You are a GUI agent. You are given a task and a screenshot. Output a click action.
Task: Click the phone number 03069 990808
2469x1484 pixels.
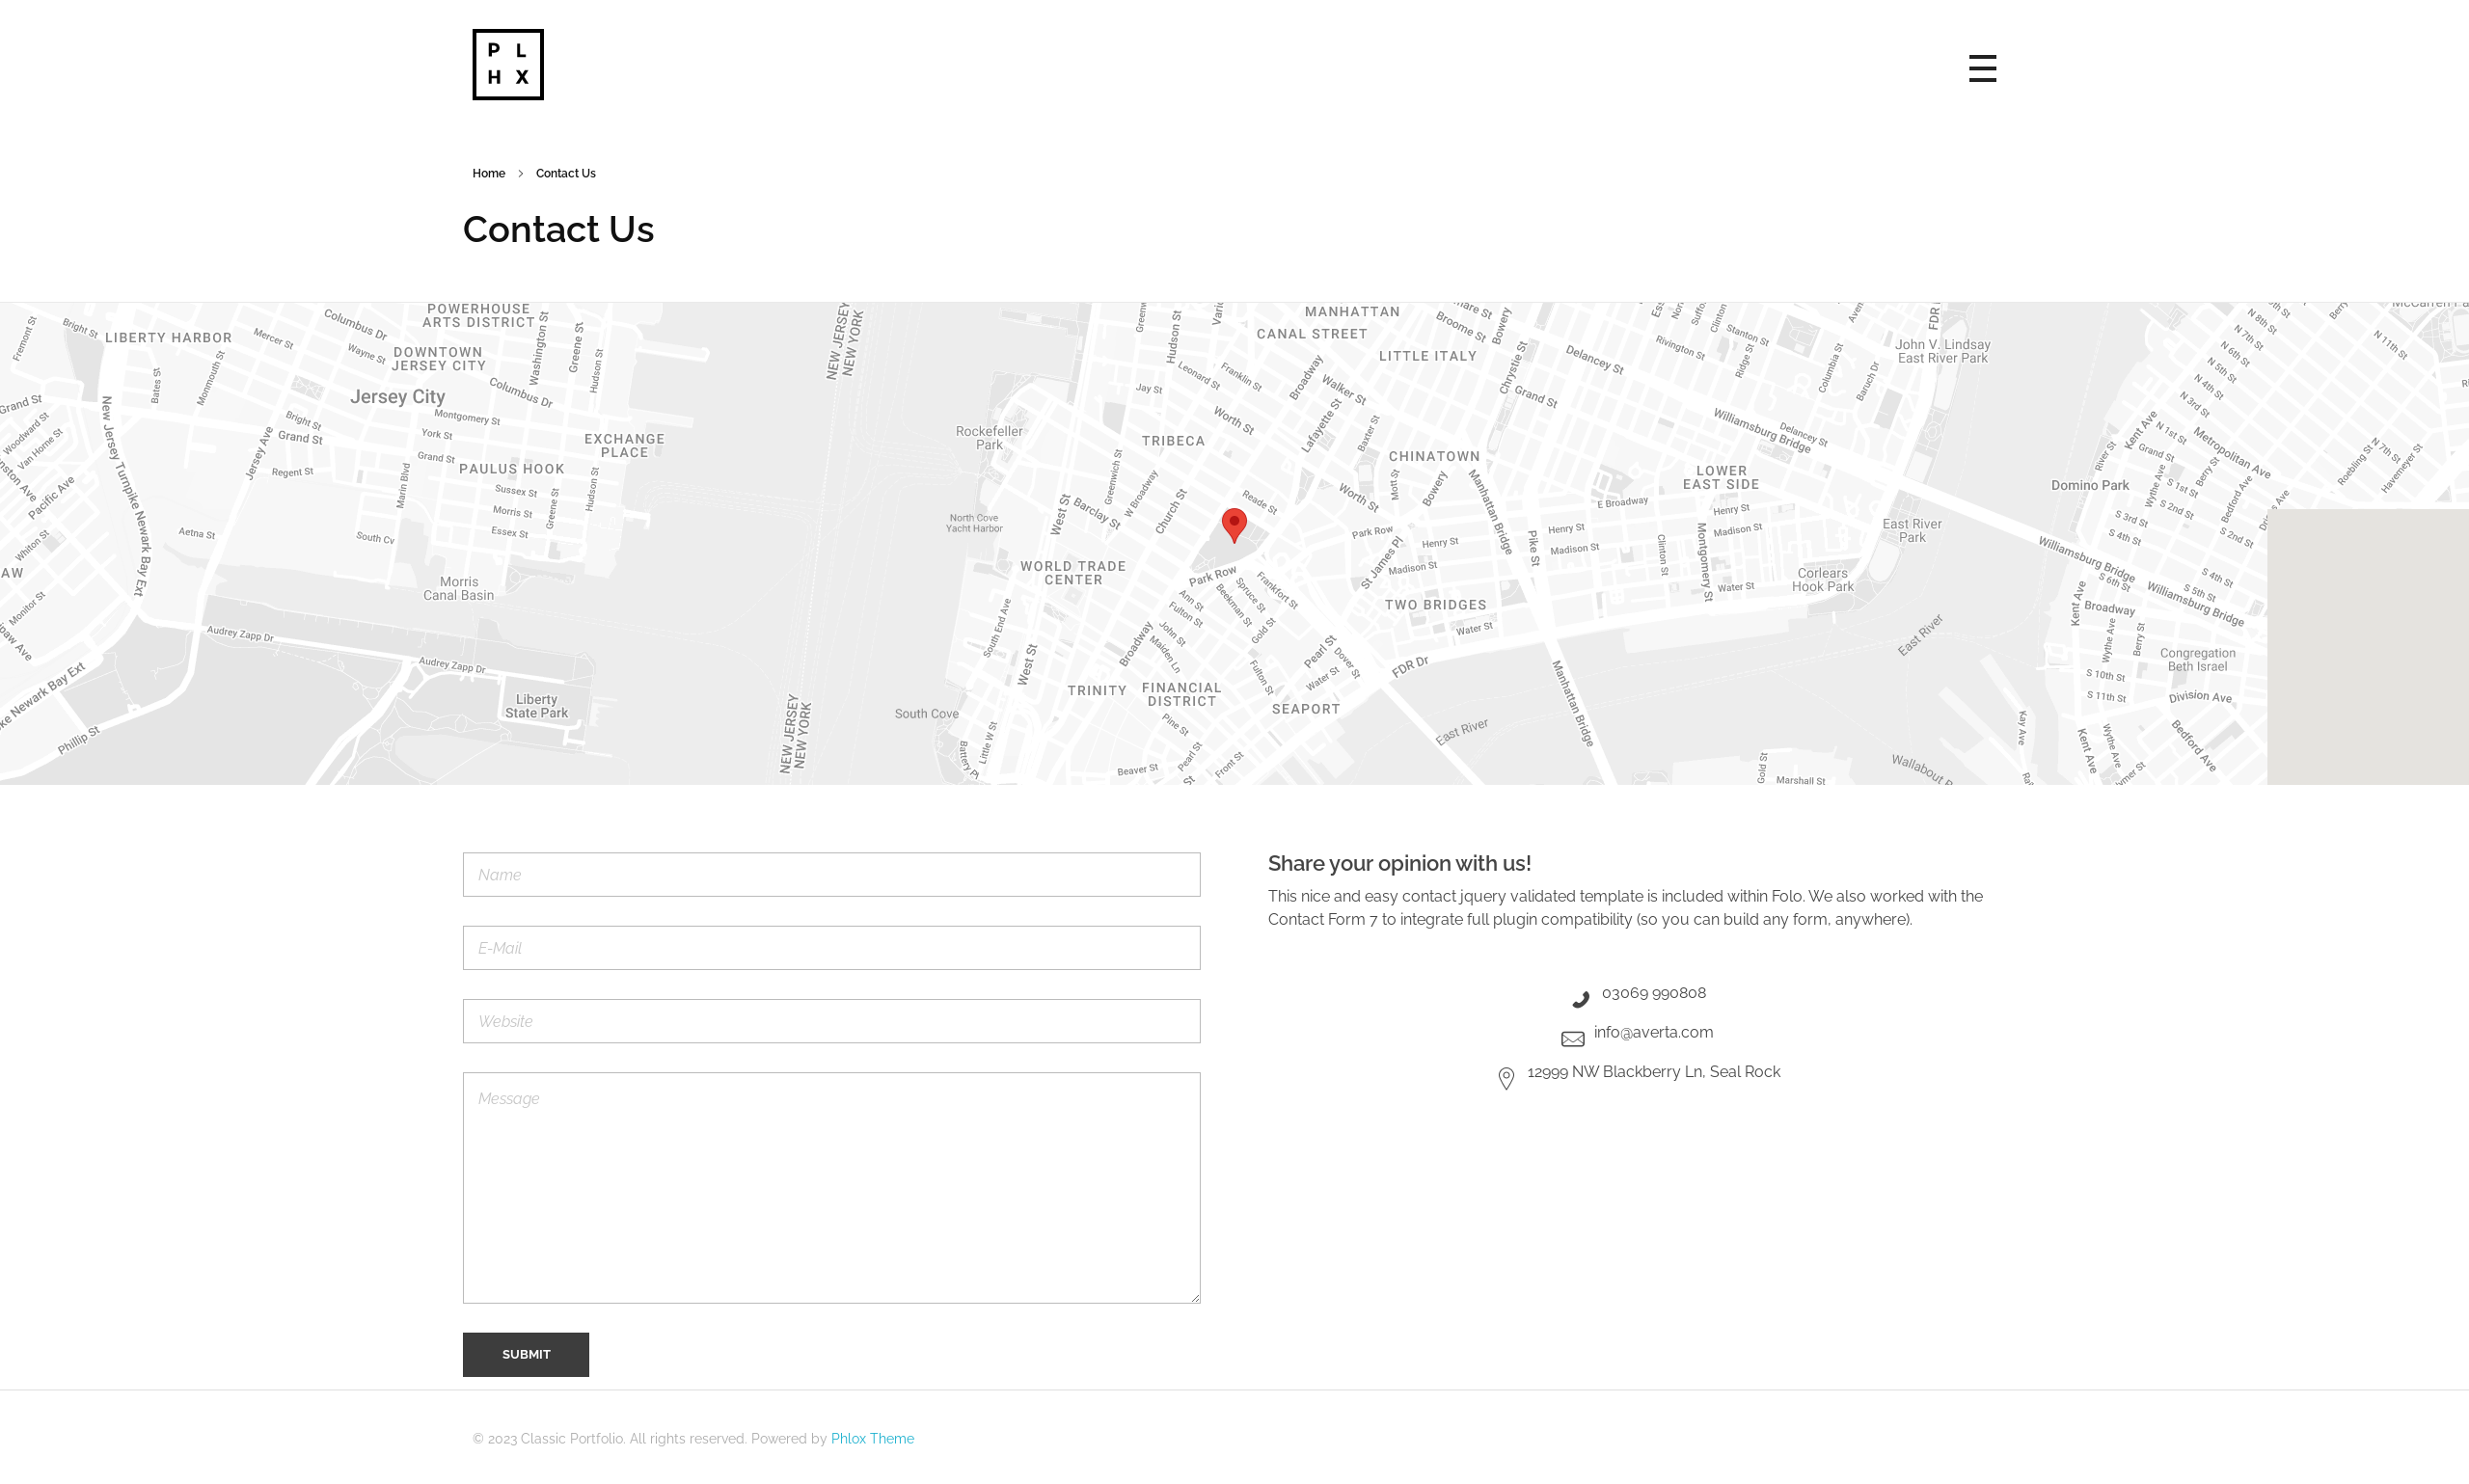coord(1653,993)
